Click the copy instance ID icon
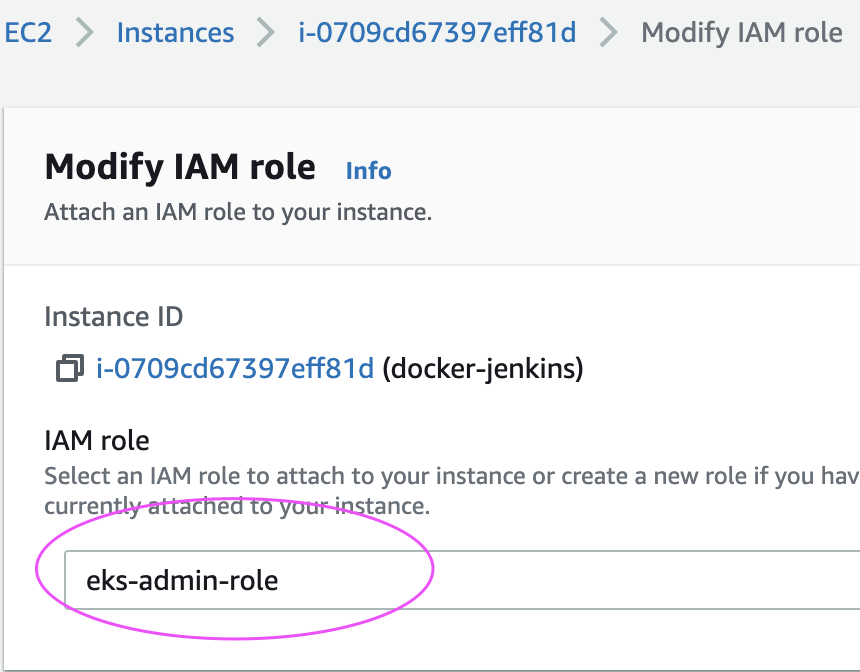 [x=68, y=369]
